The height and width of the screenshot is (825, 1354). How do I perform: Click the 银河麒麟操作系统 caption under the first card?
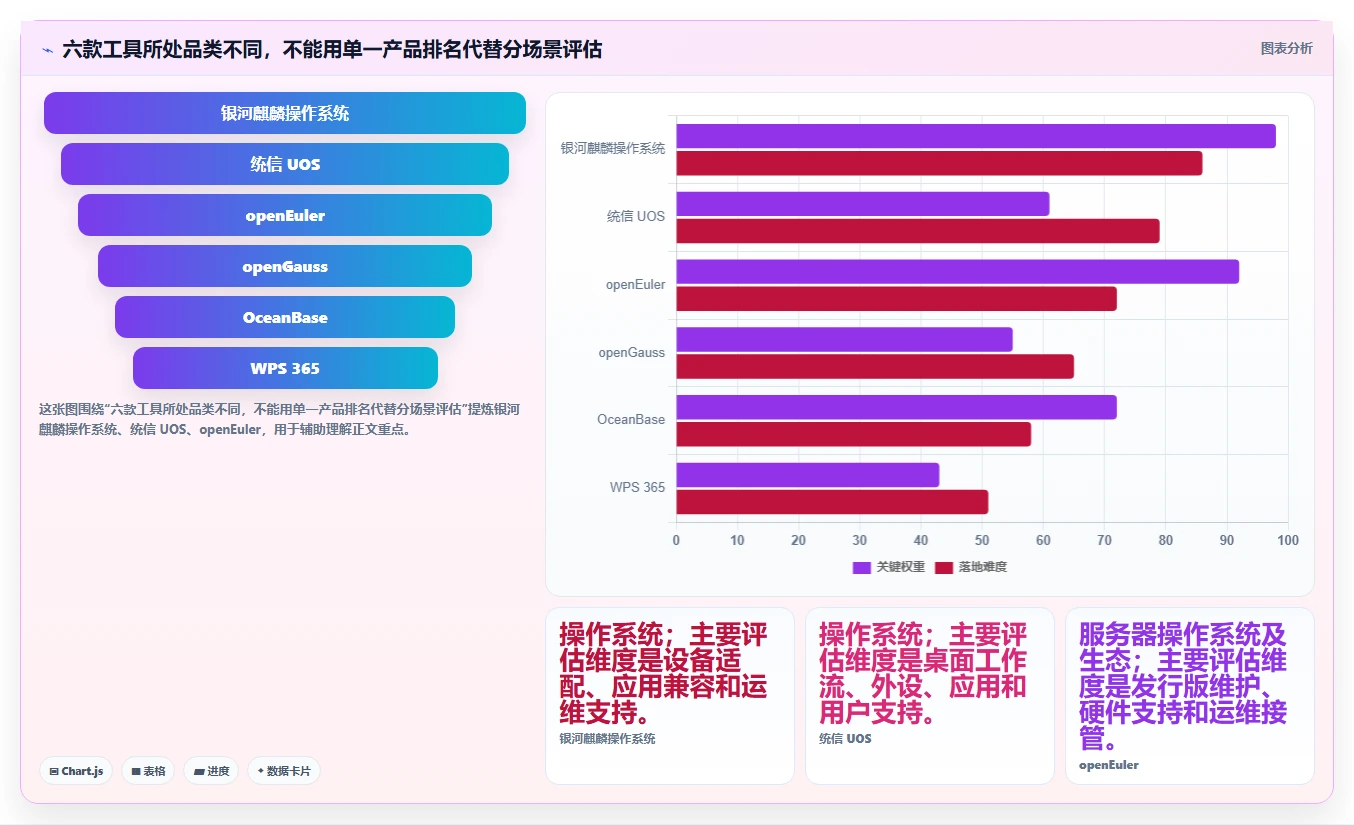607,738
